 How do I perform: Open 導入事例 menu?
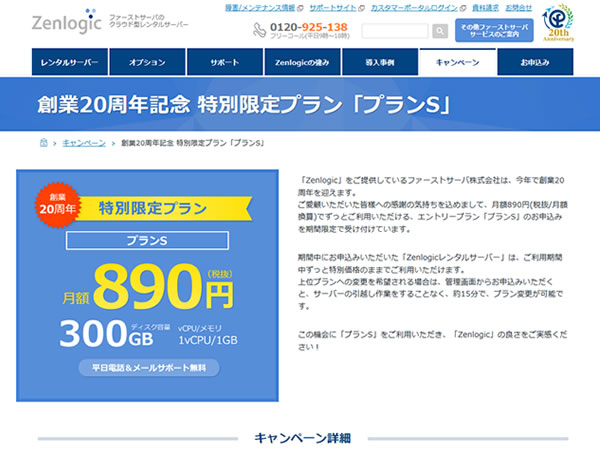tap(380, 62)
